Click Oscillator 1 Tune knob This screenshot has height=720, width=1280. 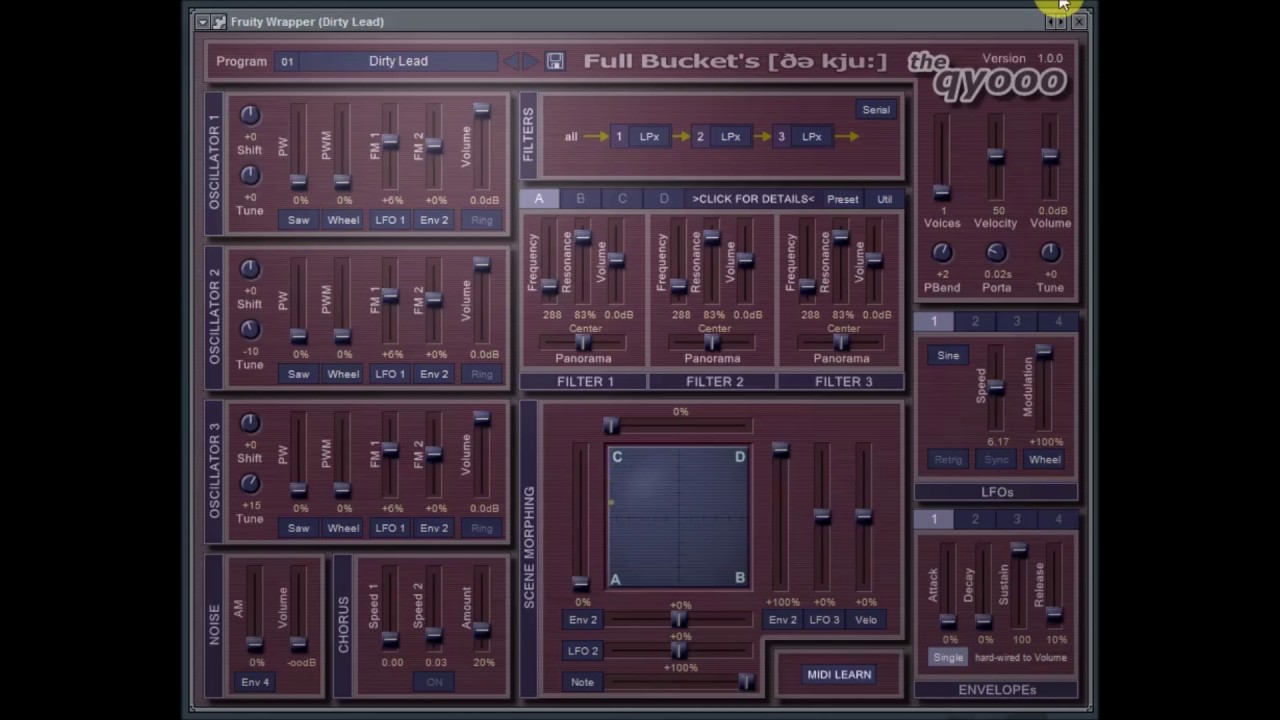pyautogui.click(x=250, y=175)
